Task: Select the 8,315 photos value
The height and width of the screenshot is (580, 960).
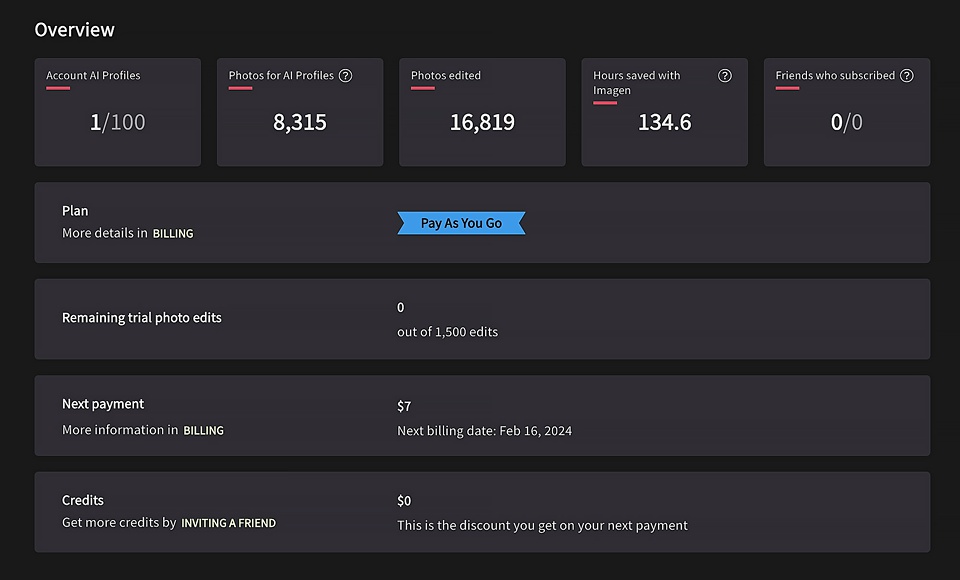Action: click(300, 122)
